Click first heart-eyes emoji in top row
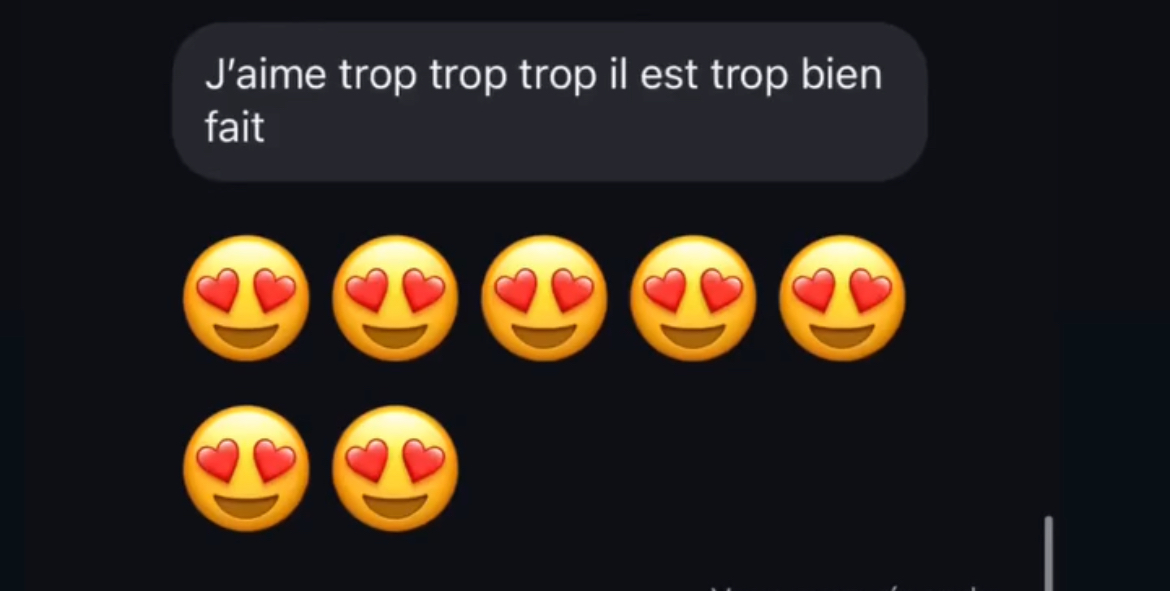 coord(246,298)
